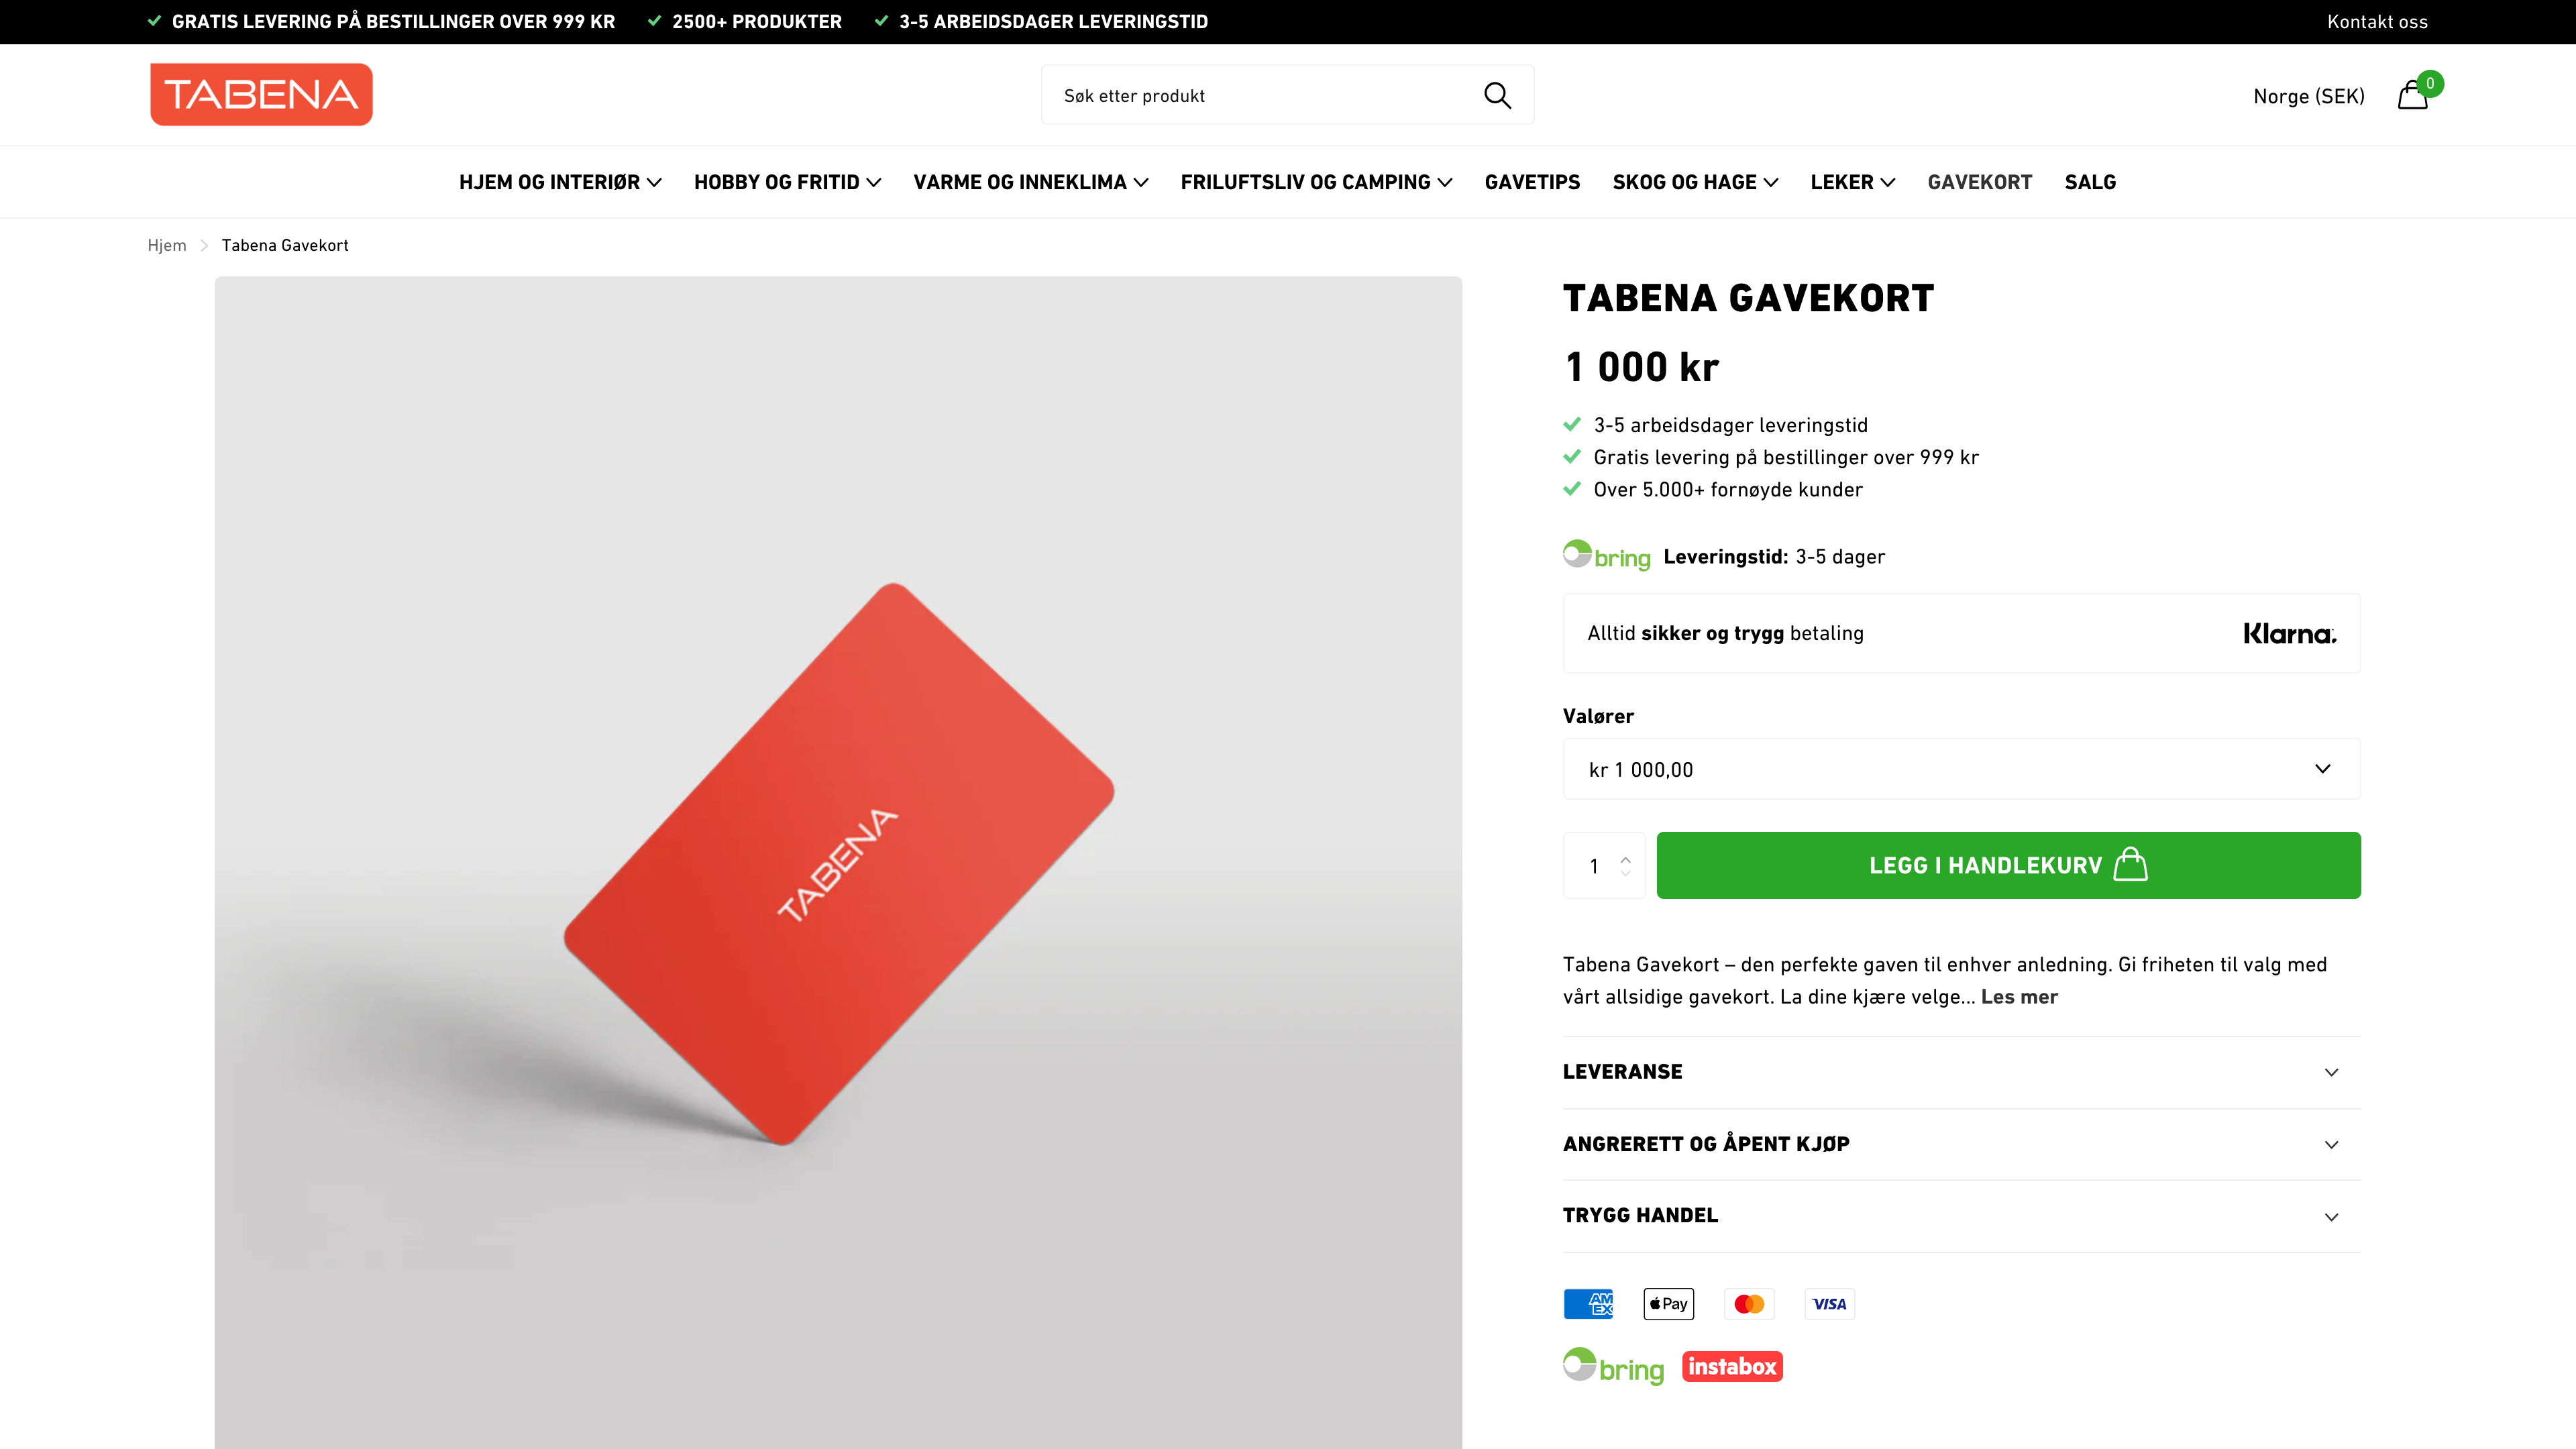Open the Les mer link

point(2018,997)
